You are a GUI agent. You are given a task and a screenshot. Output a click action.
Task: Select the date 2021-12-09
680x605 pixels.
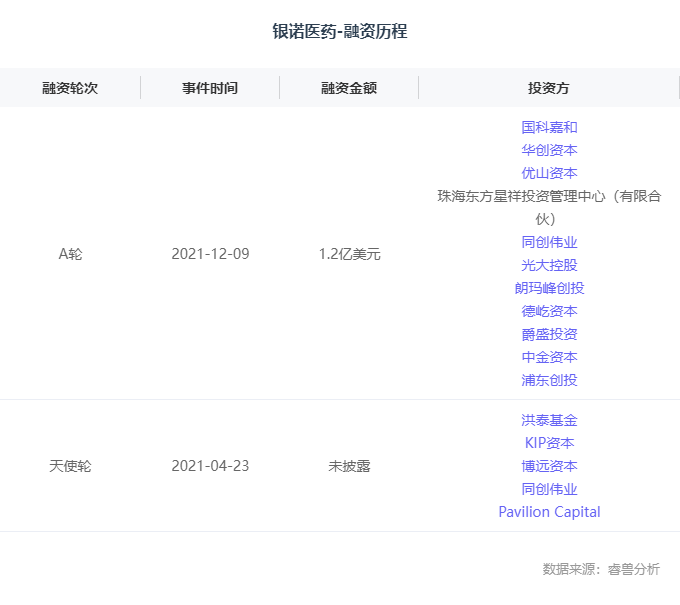tap(210, 254)
